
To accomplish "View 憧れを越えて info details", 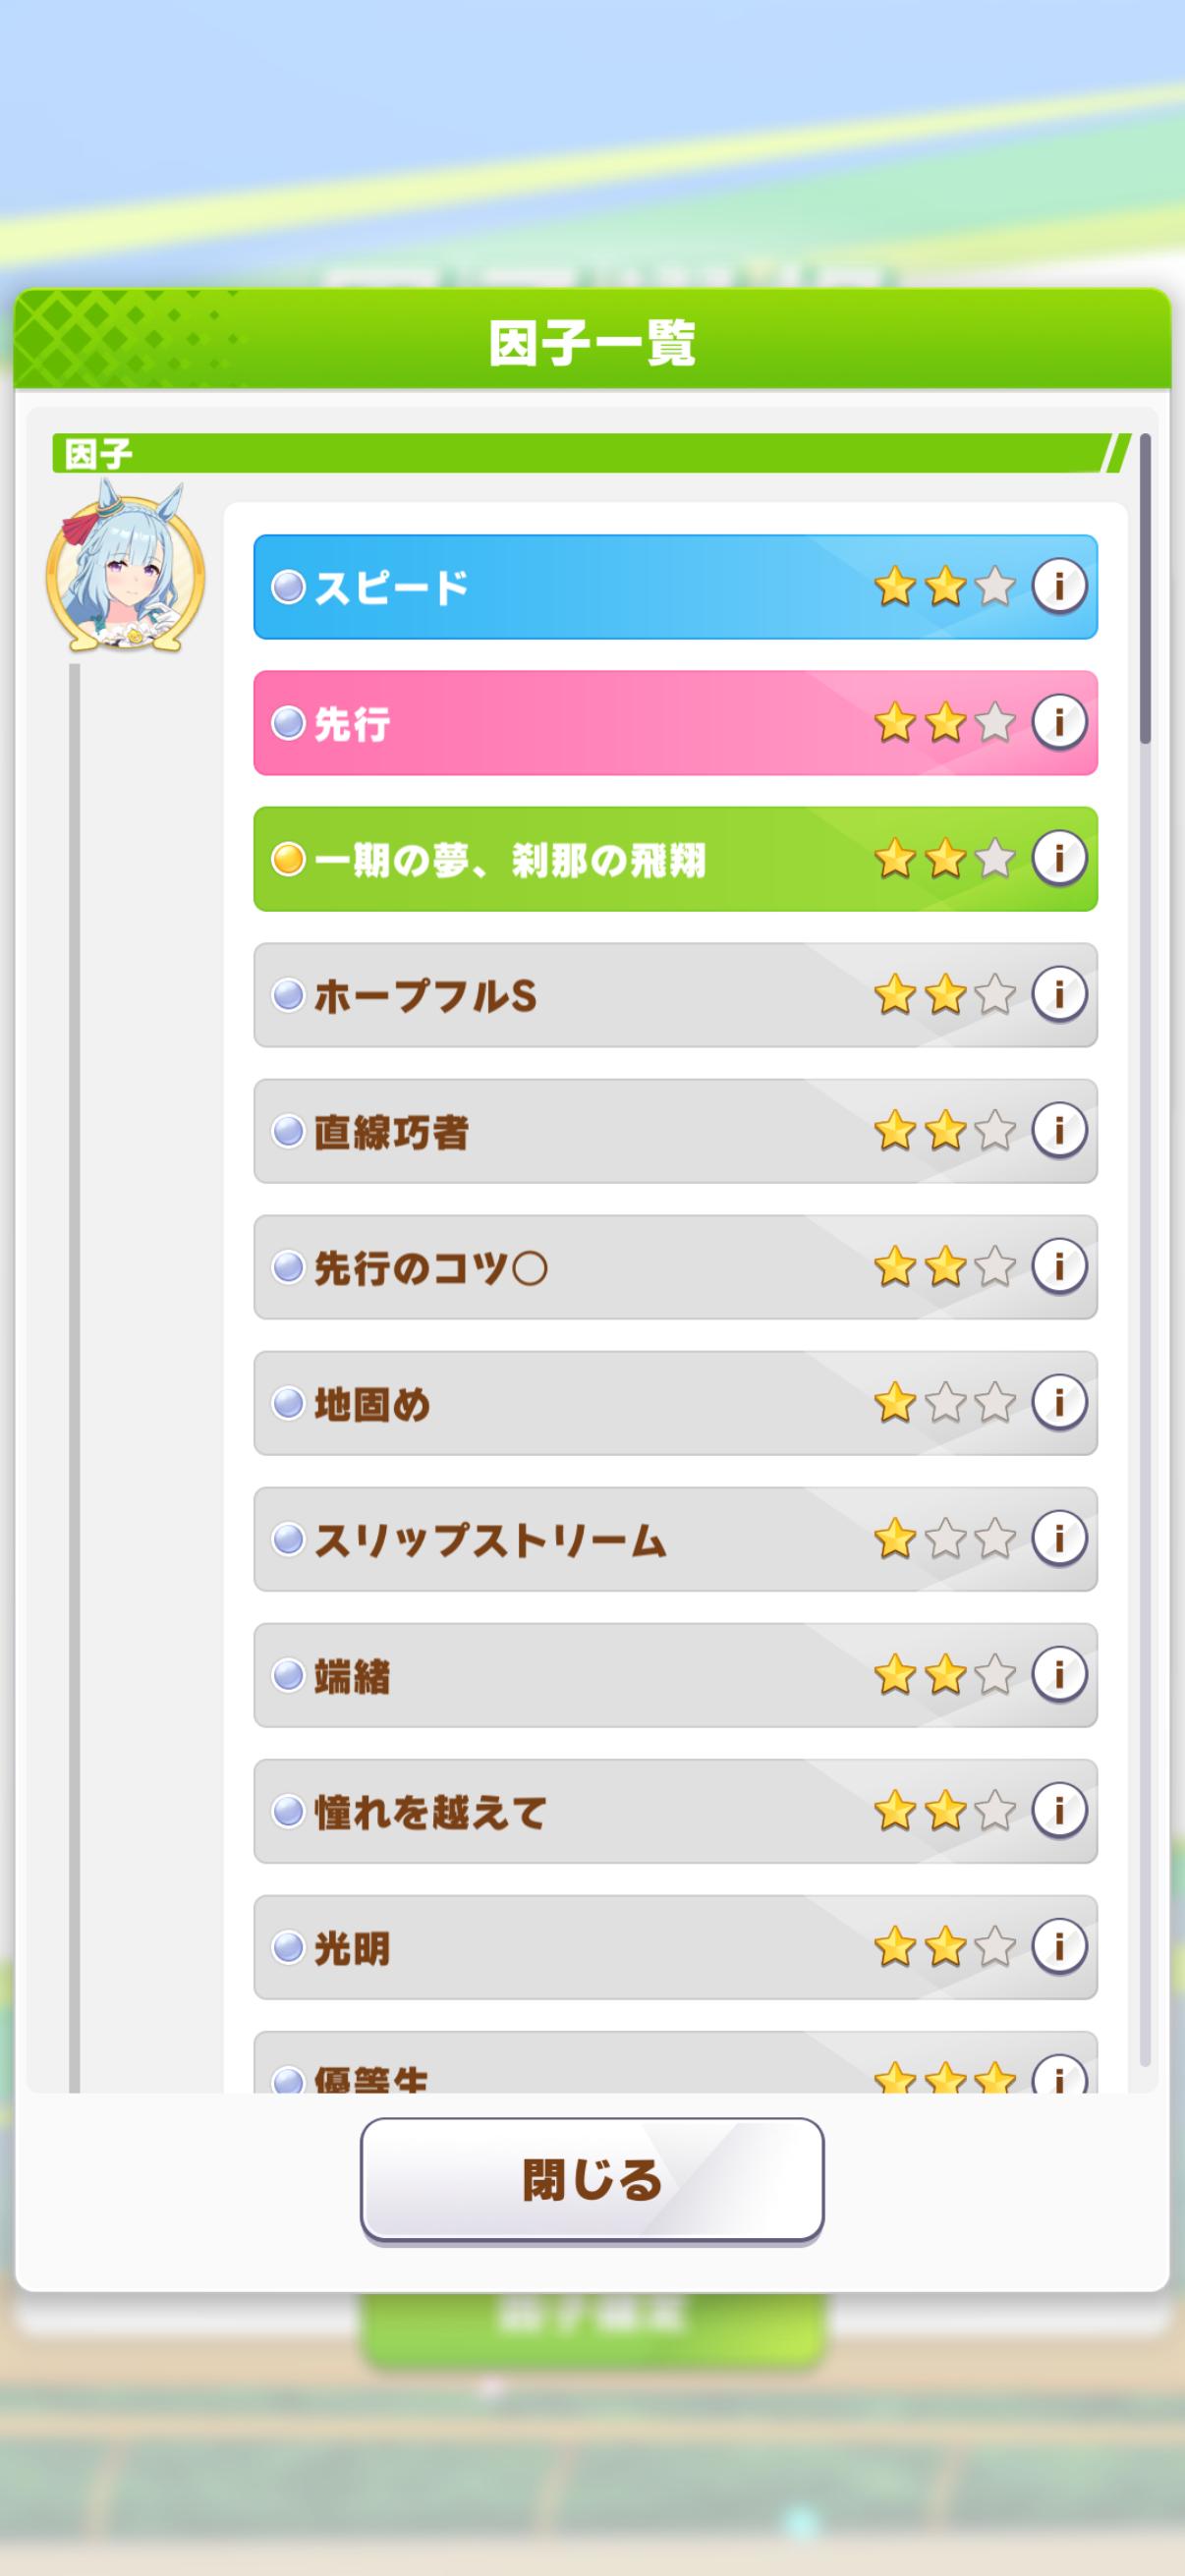I will (x=1058, y=1810).
